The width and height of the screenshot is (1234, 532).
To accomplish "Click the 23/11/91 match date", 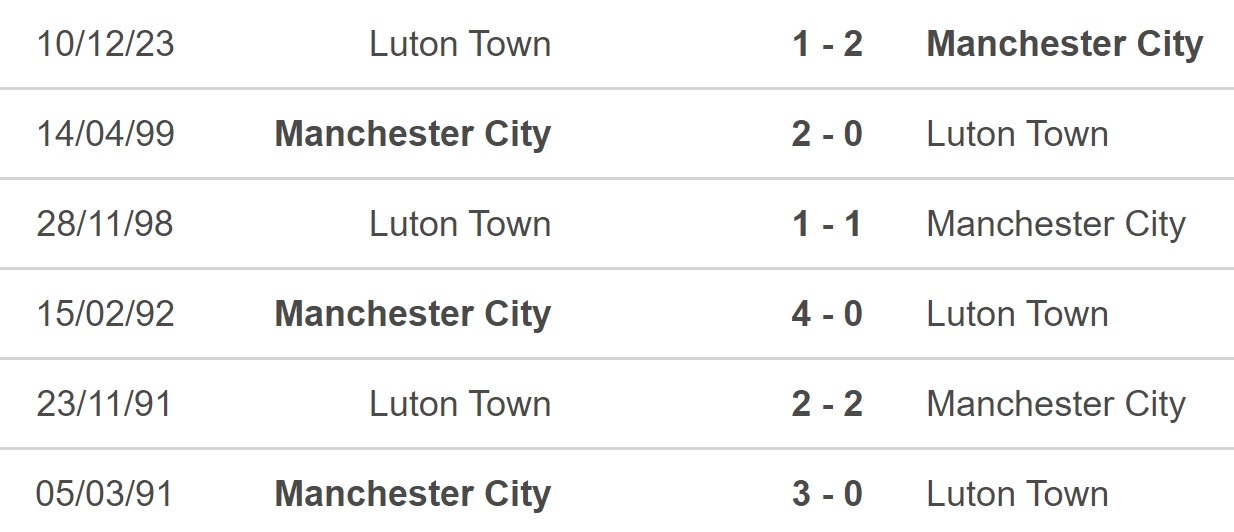I will (x=105, y=404).
